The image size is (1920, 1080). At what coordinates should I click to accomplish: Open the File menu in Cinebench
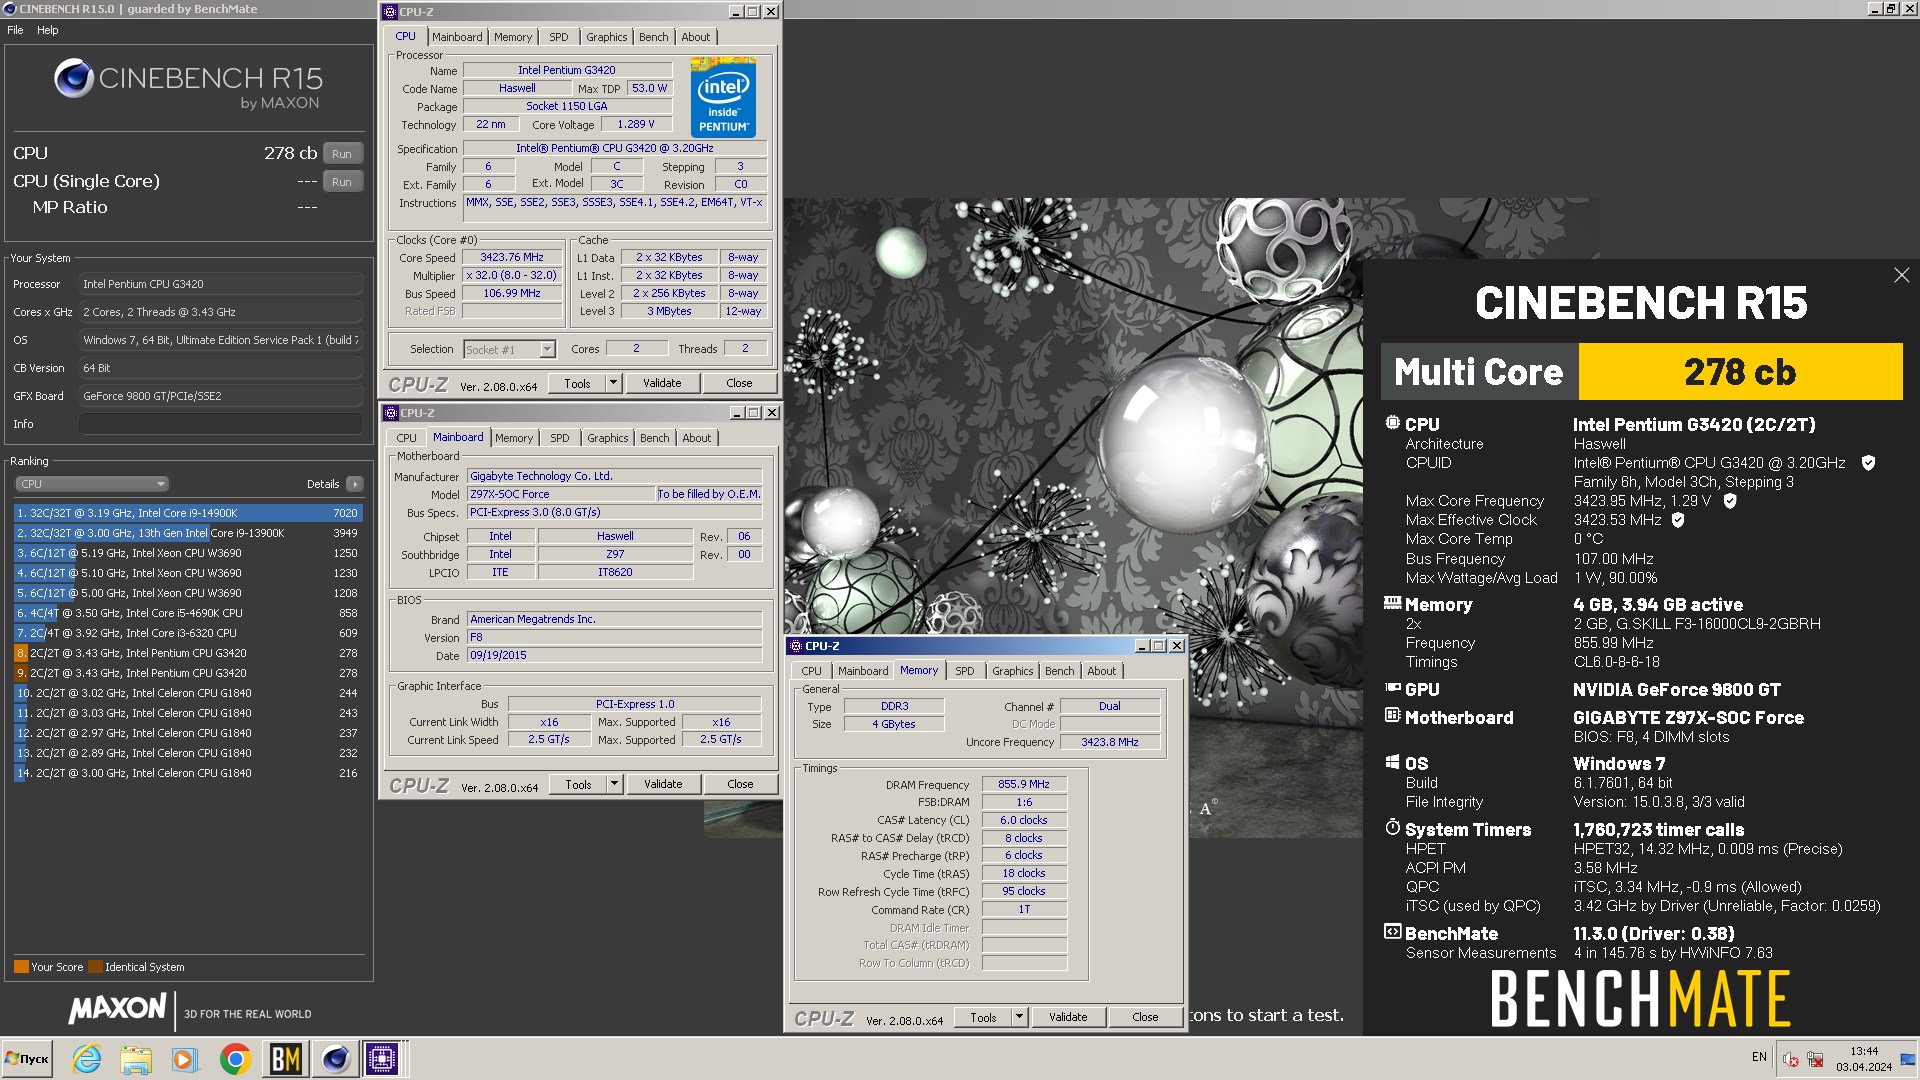15,30
